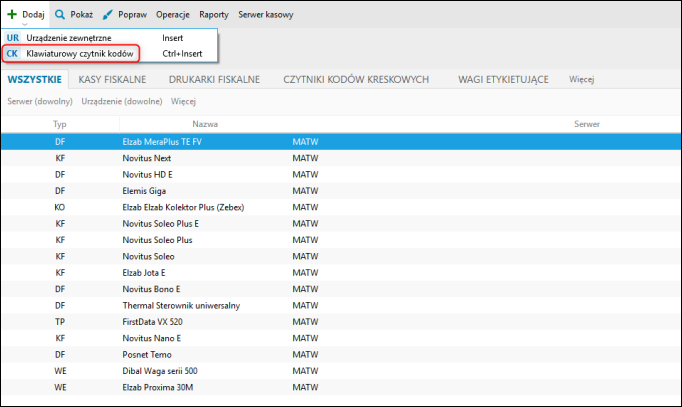The image size is (682, 407).
Task: Open the Urządzenie (dowolne) filter dropdown
Action: coord(120,101)
